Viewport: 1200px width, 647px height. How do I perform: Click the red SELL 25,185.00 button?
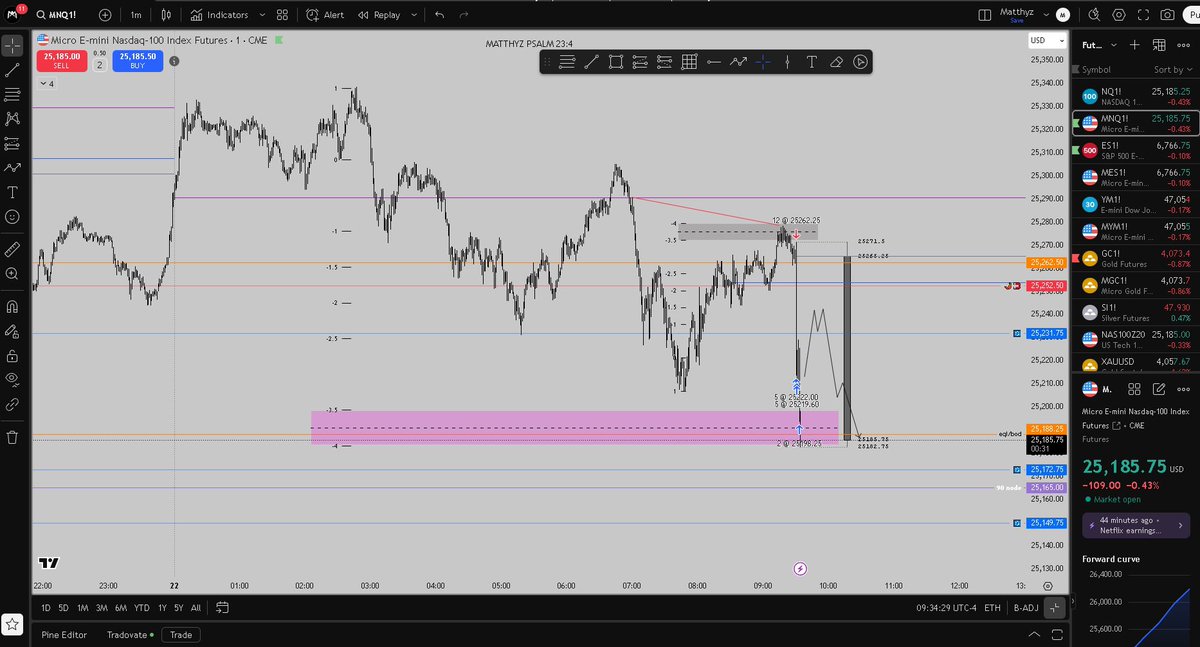pyautogui.click(x=61, y=61)
